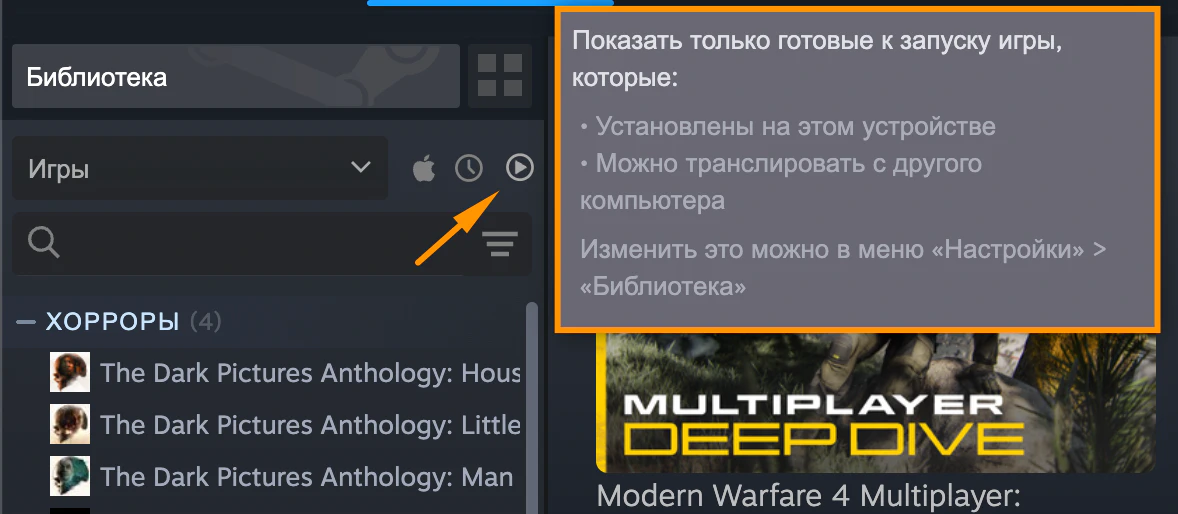
Task: Open the Игры type dropdown
Action: (200, 168)
